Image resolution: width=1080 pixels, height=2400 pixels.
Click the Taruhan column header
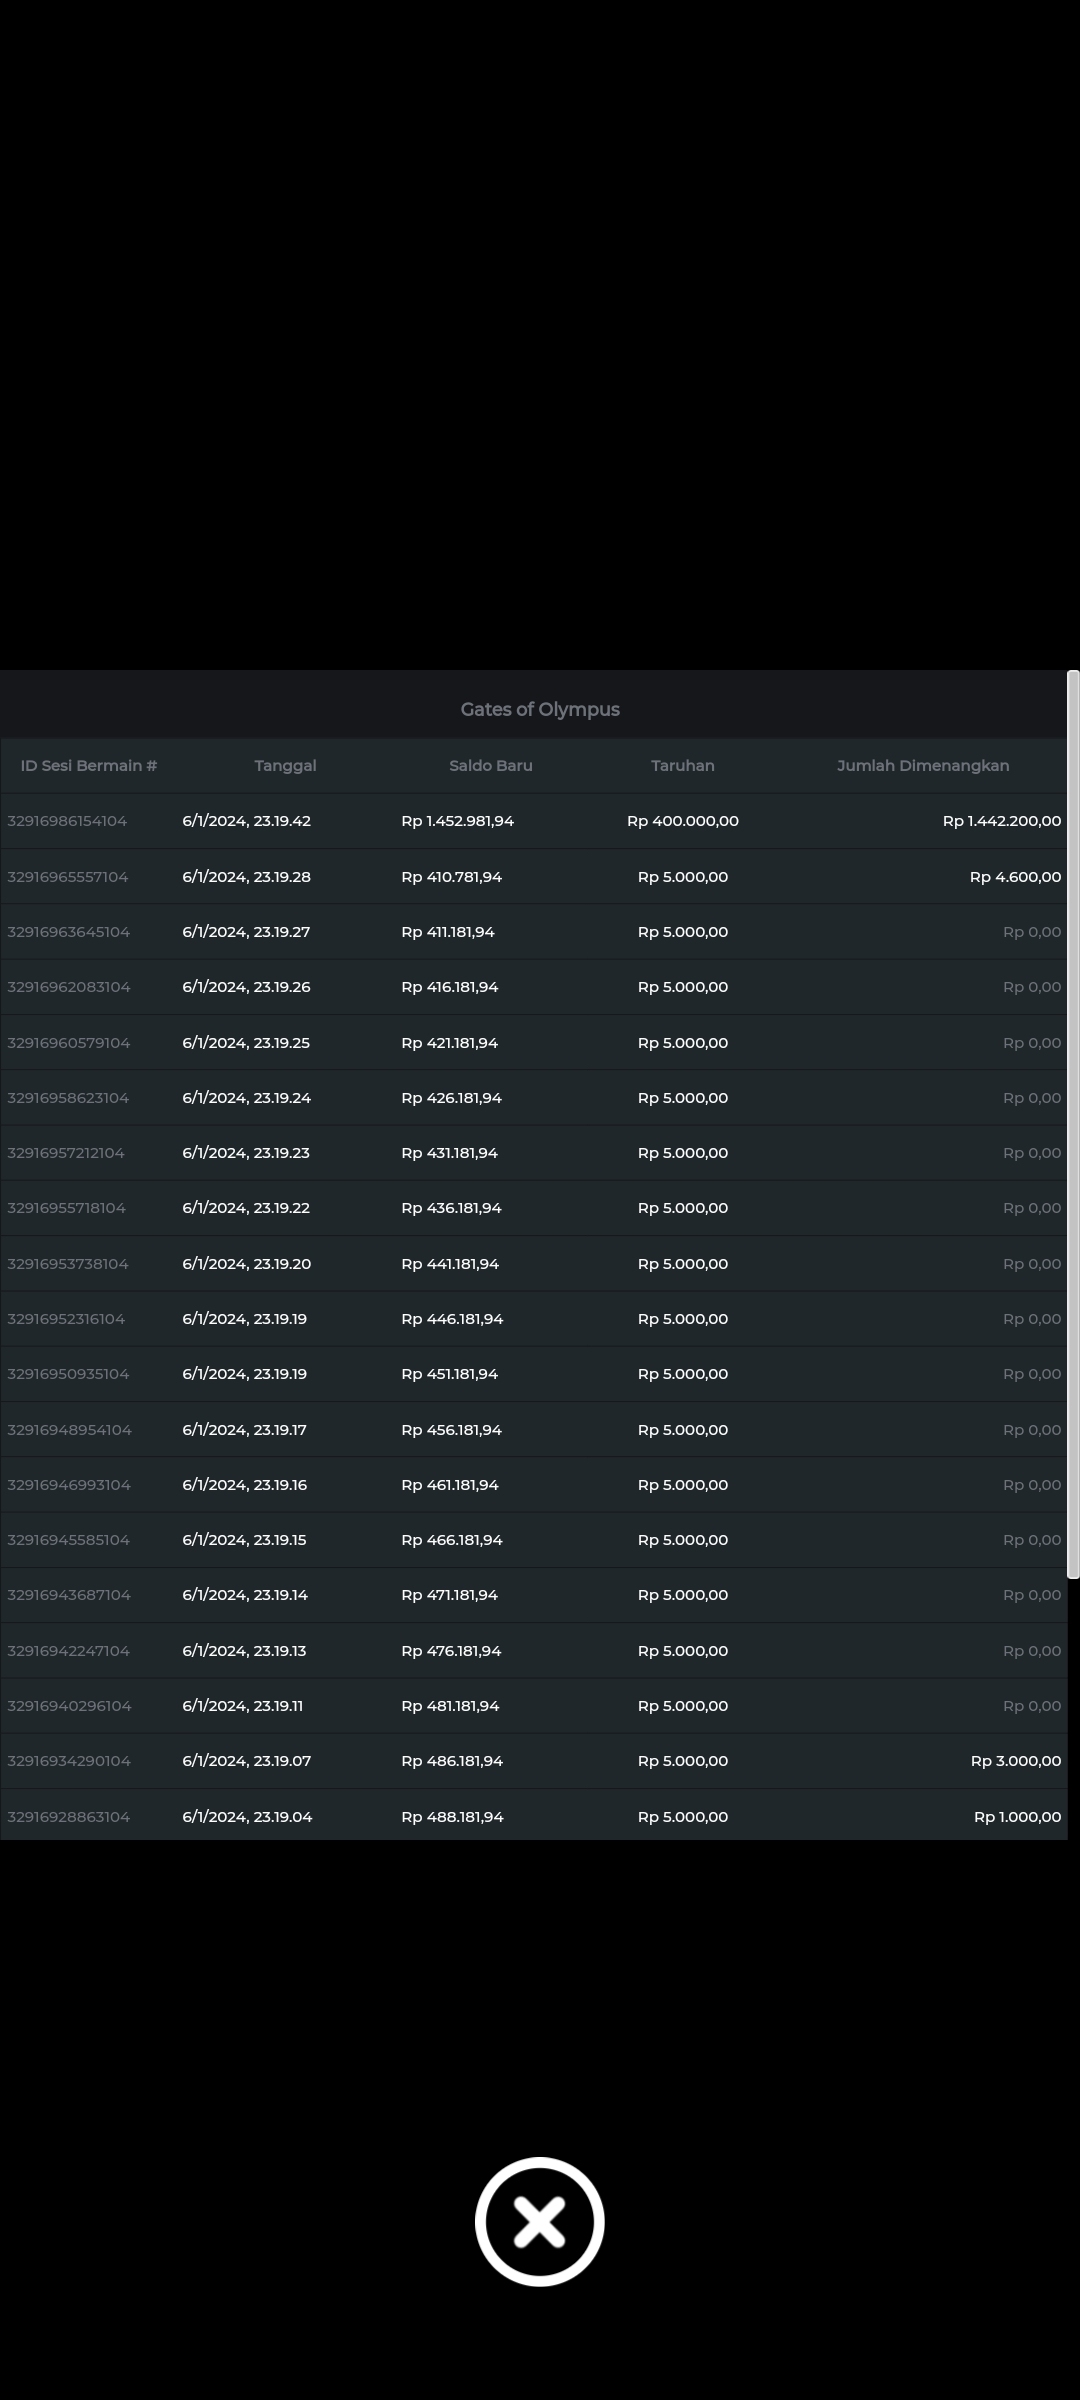(x=682, y=765)
